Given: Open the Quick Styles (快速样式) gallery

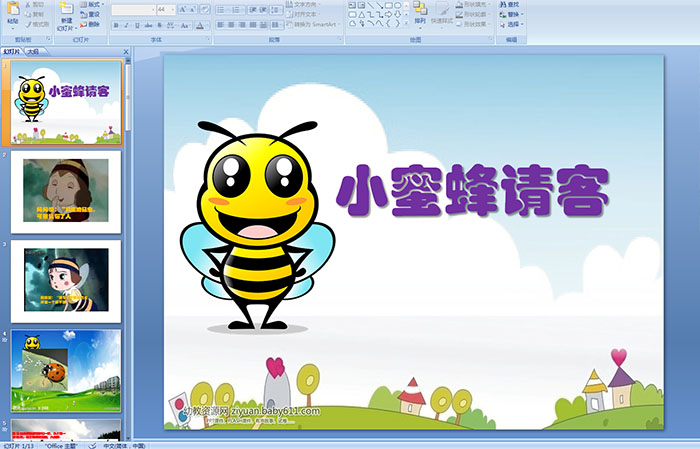Looking at the screenshot, I should click(442, 13).
